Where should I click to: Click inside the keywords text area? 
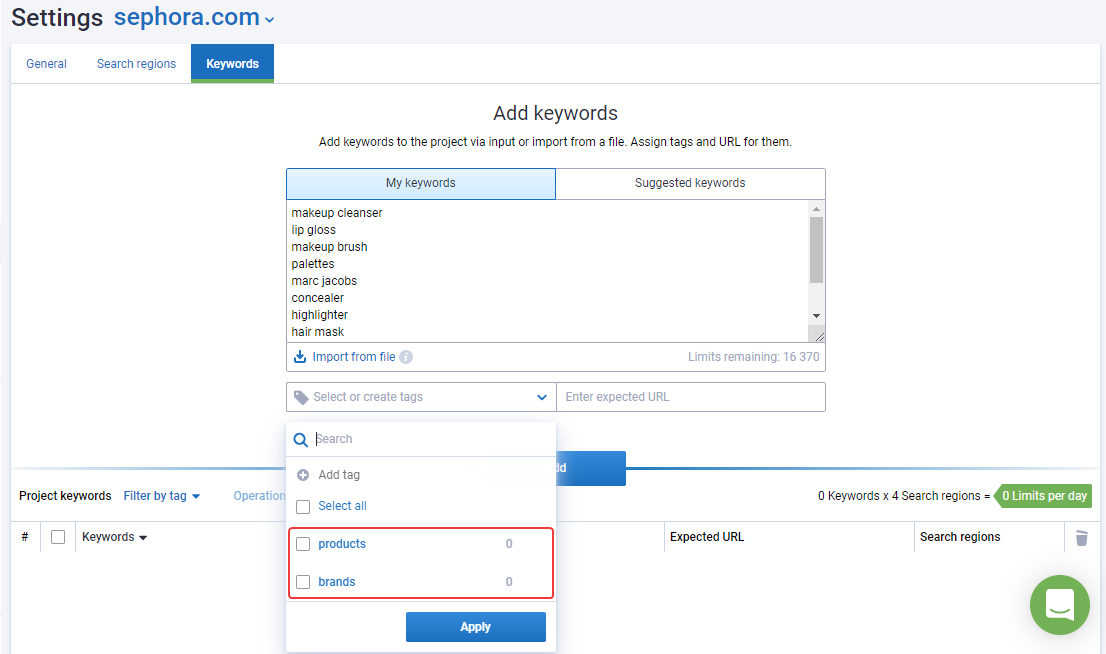(548, 272)
